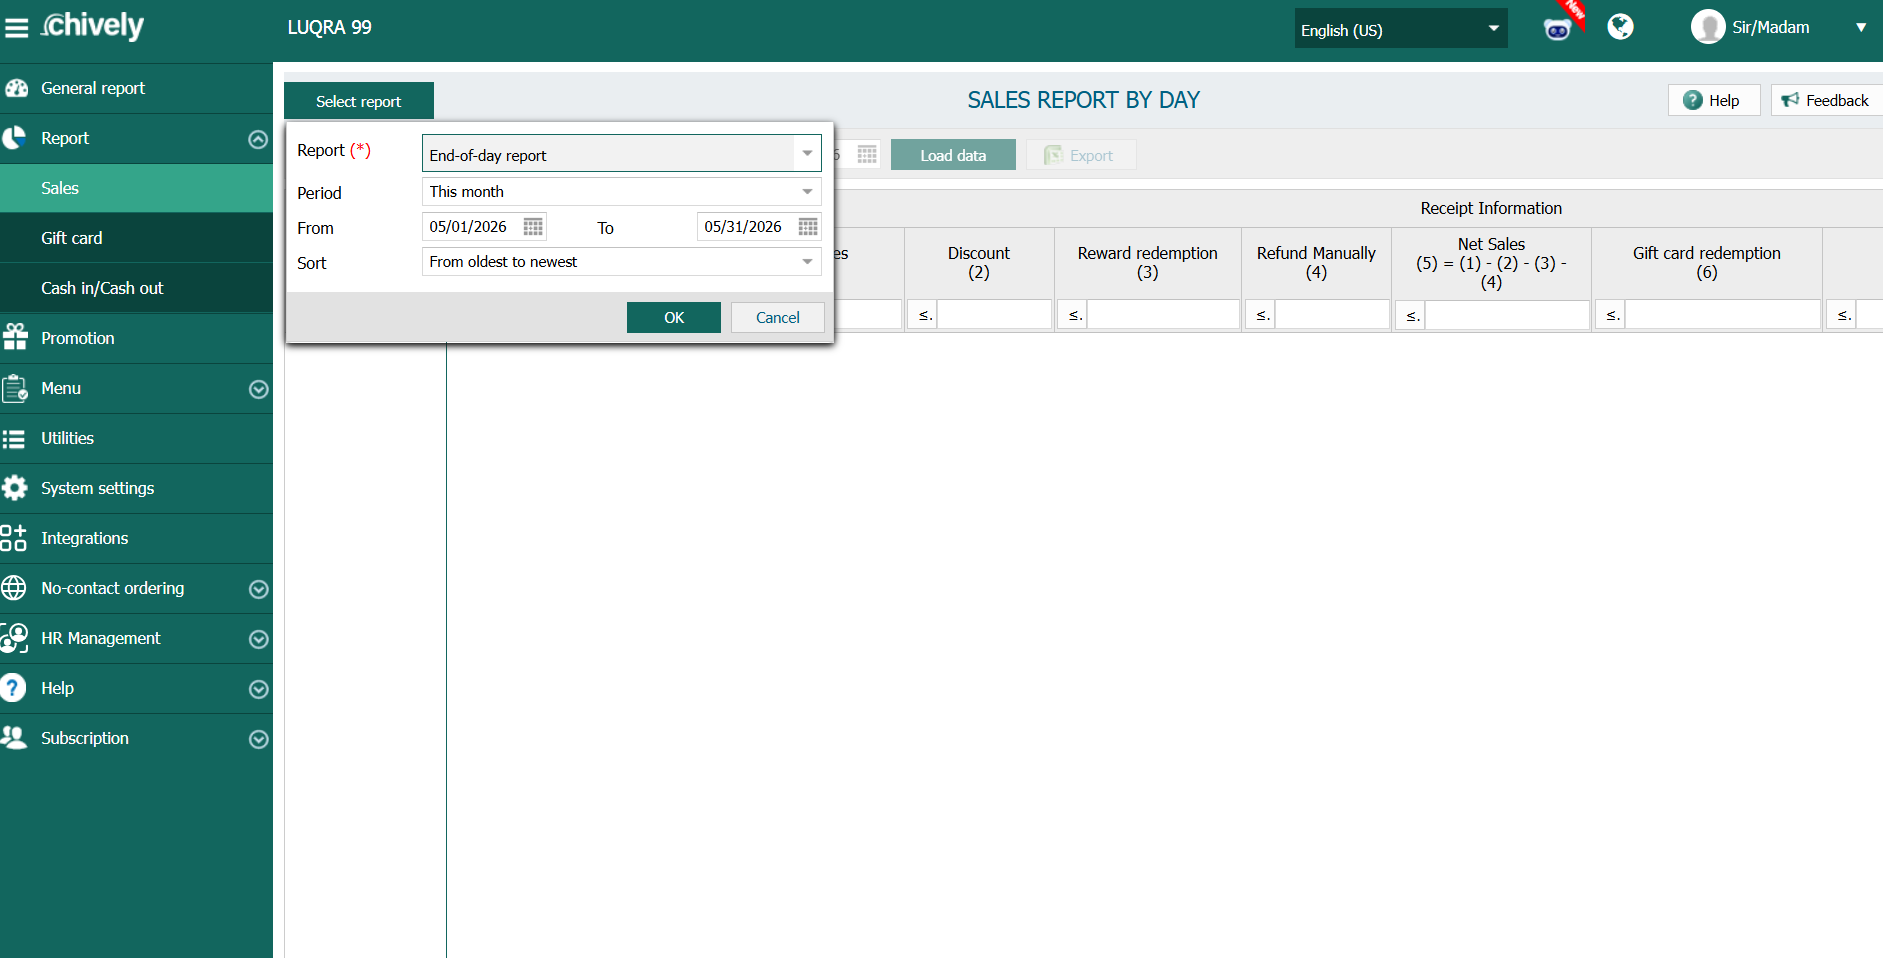Click the Feedback button
Viewport: 1883px width, 958px height.
[x=1826, y=100]
